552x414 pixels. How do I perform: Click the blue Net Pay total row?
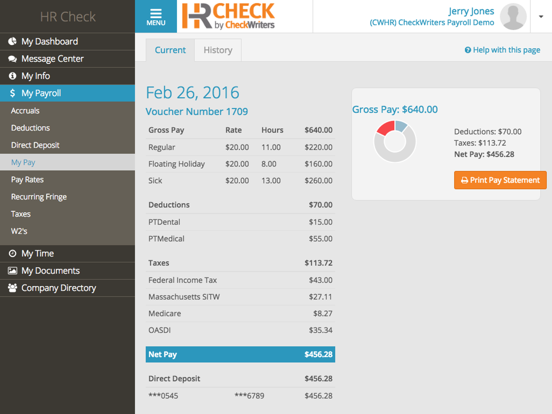240,354
